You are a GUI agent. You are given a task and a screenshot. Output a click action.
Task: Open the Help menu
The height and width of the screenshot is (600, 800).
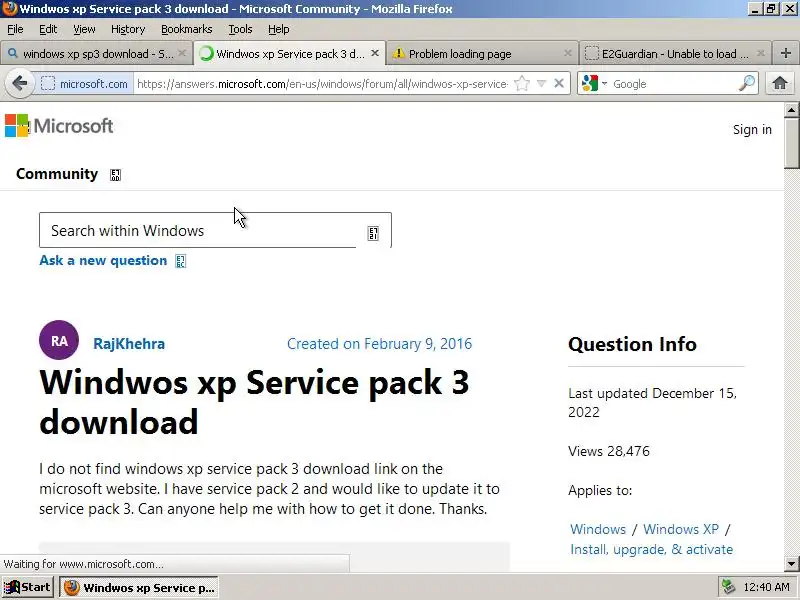coord(279,29)
